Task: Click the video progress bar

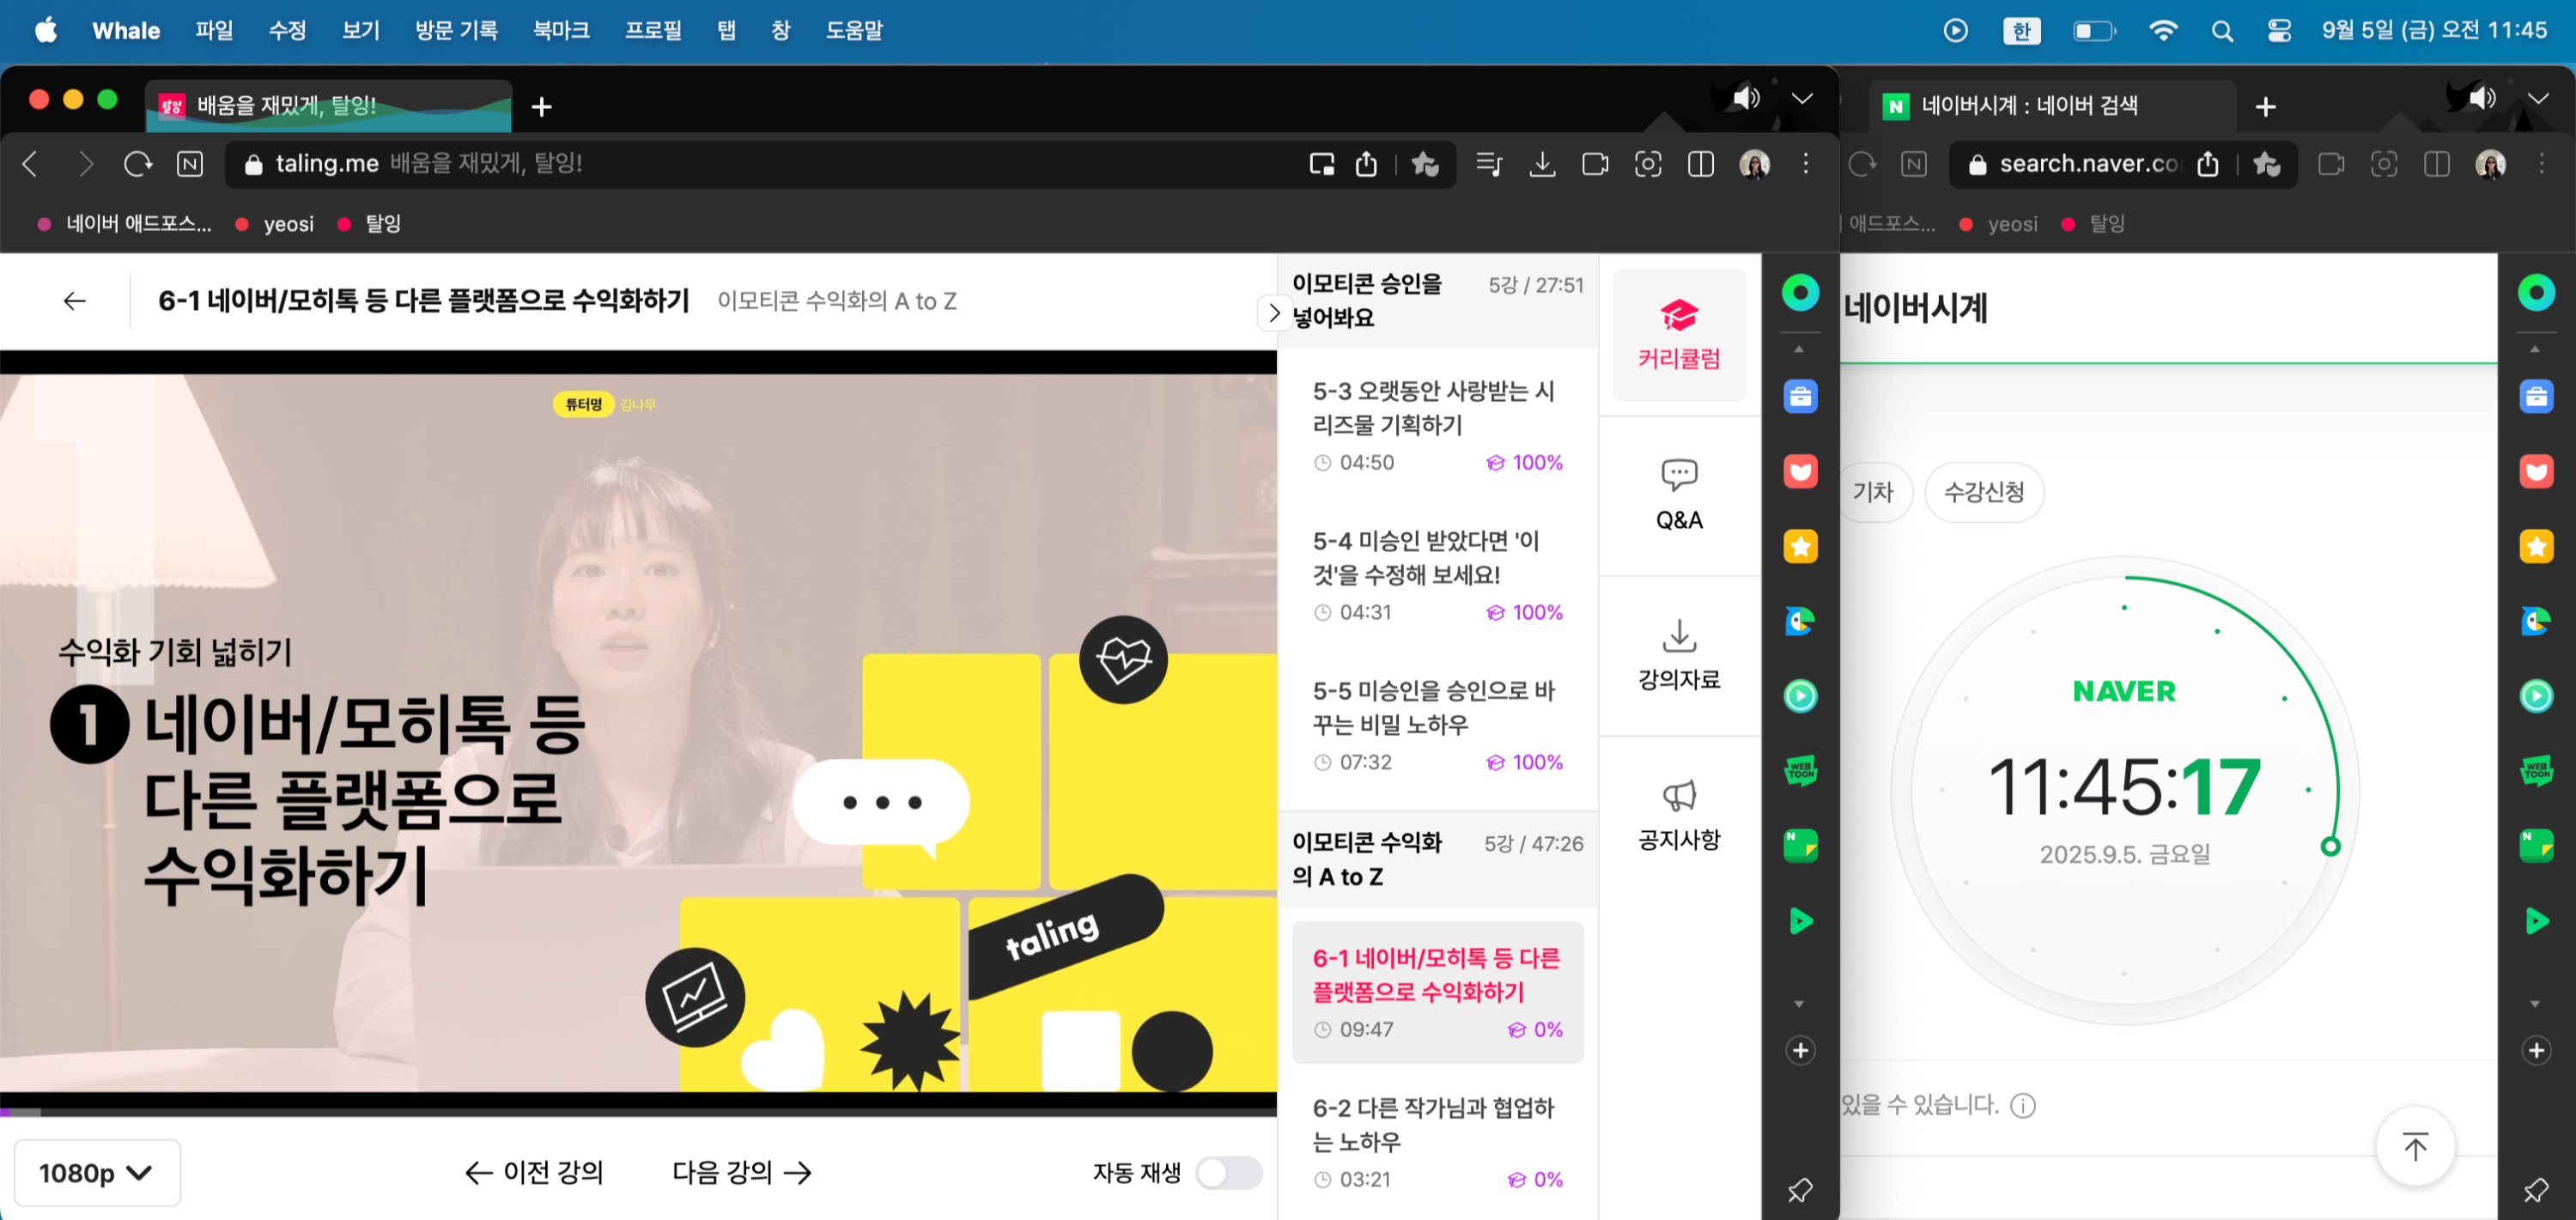Action: tap(638, 1111)
